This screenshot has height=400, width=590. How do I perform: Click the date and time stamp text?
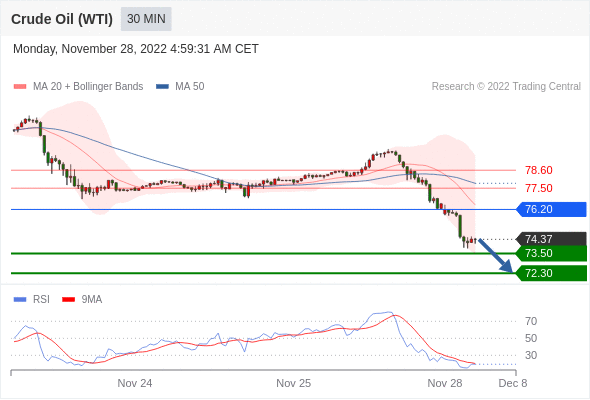tap(136, 49)
